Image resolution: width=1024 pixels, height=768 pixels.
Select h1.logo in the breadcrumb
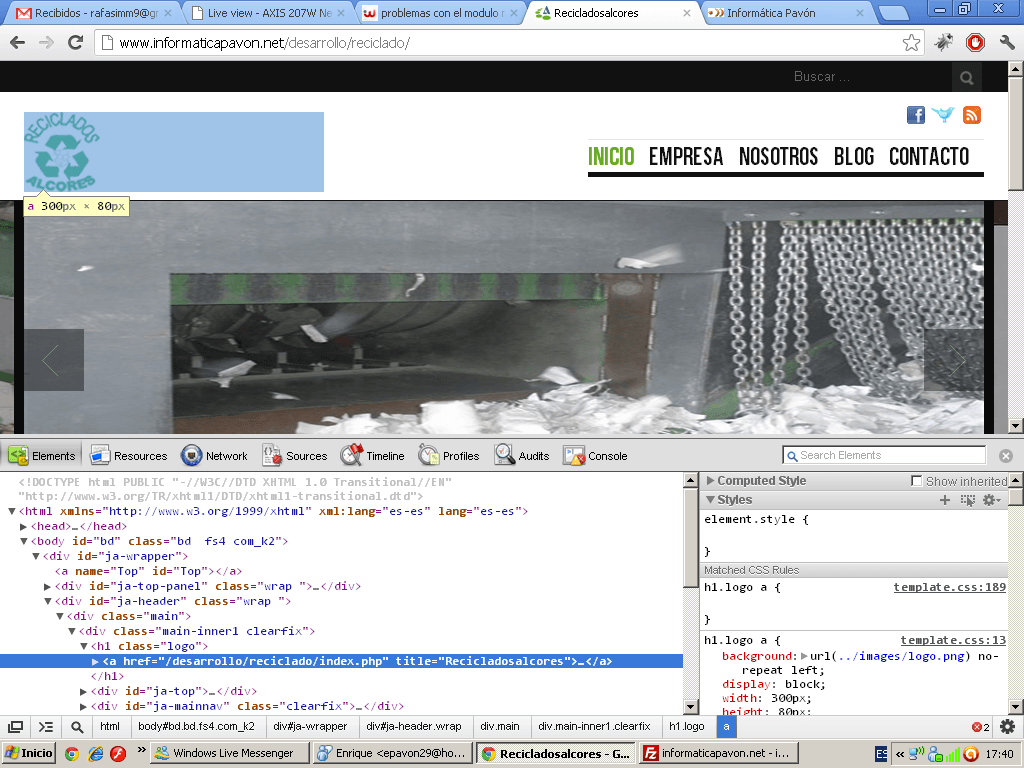point(686,726)
